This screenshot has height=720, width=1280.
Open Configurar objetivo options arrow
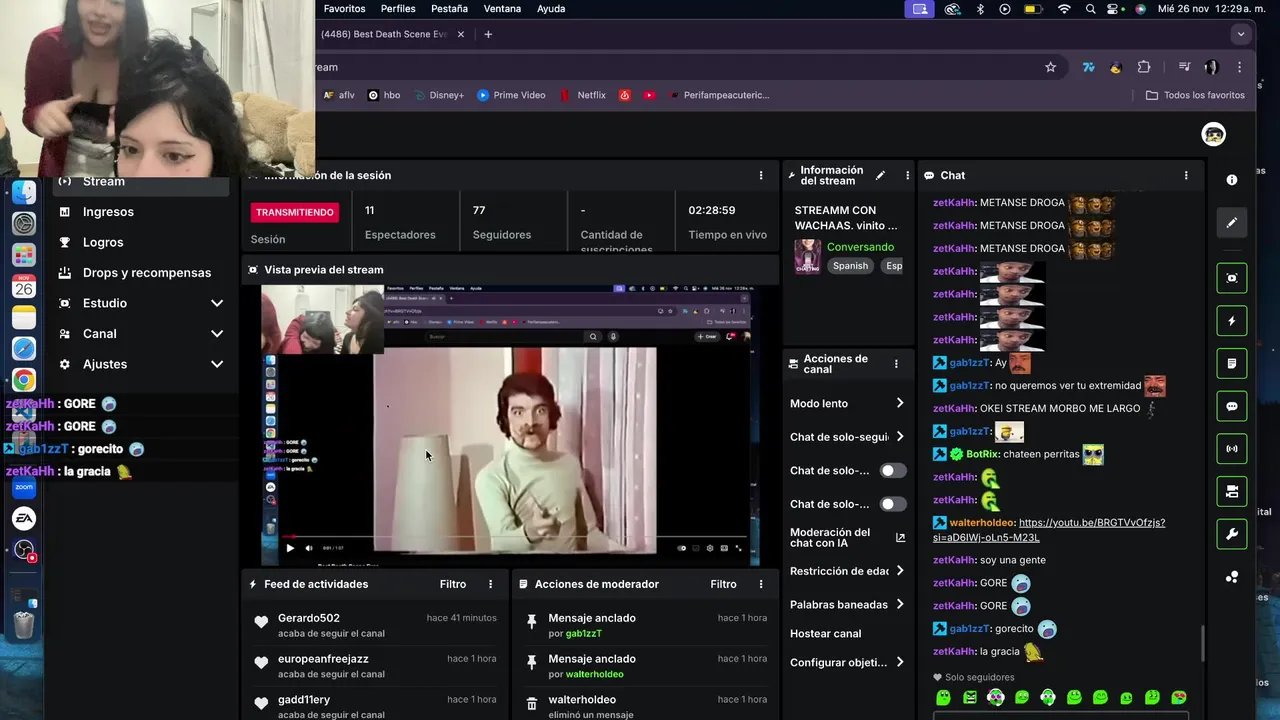[x=900, y=662]
